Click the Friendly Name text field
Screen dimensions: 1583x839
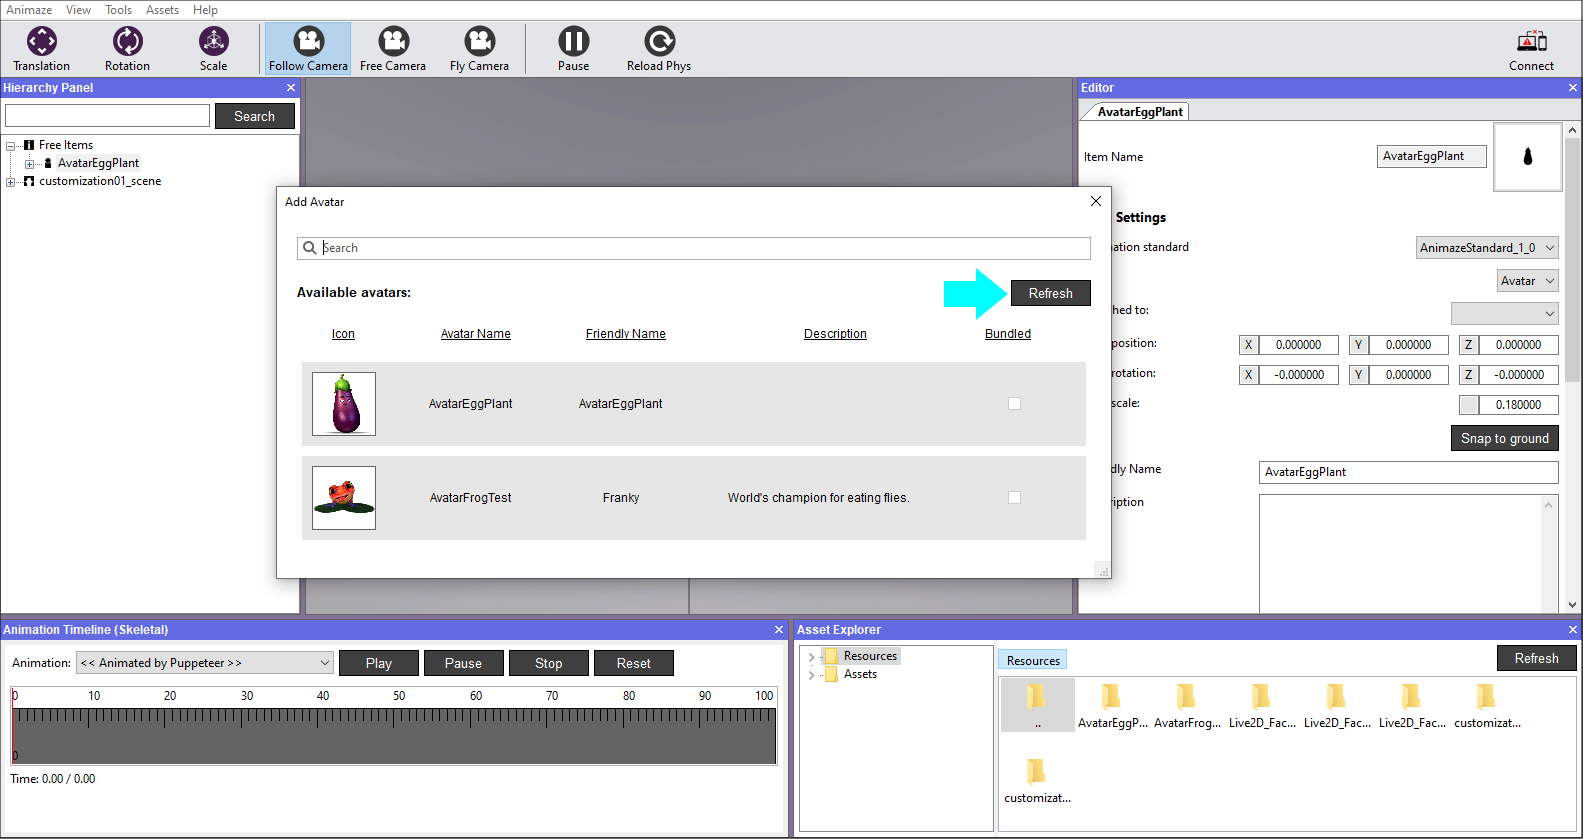[x=1408, y=472]
